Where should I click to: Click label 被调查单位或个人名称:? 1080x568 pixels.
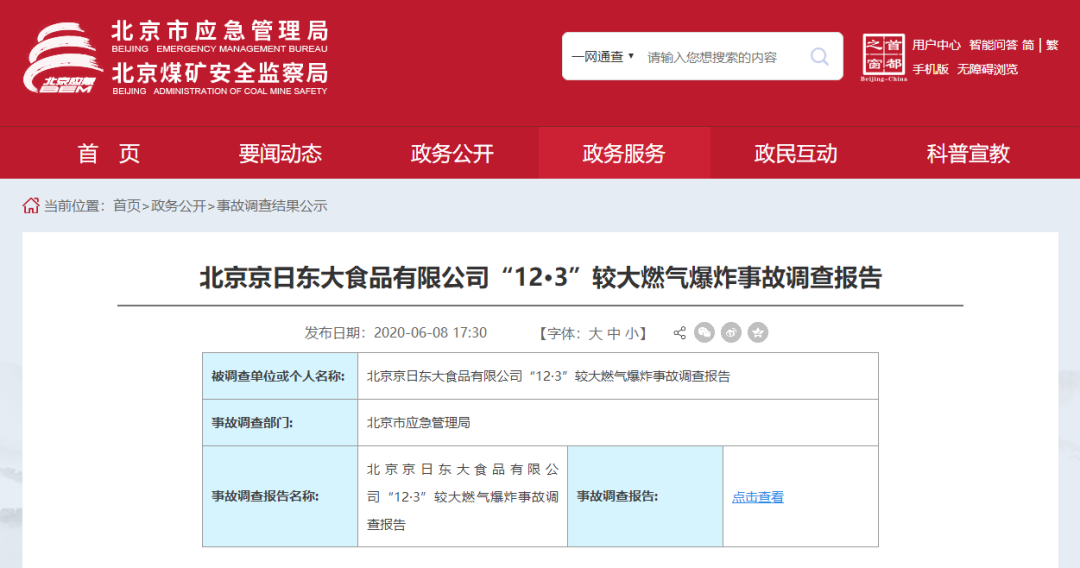(x=278, y=376)
